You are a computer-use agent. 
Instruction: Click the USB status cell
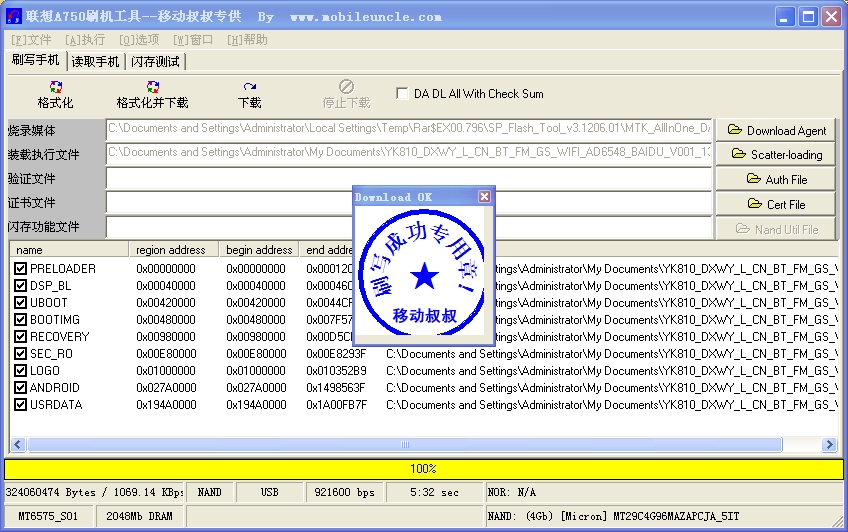tap(269, 493)
